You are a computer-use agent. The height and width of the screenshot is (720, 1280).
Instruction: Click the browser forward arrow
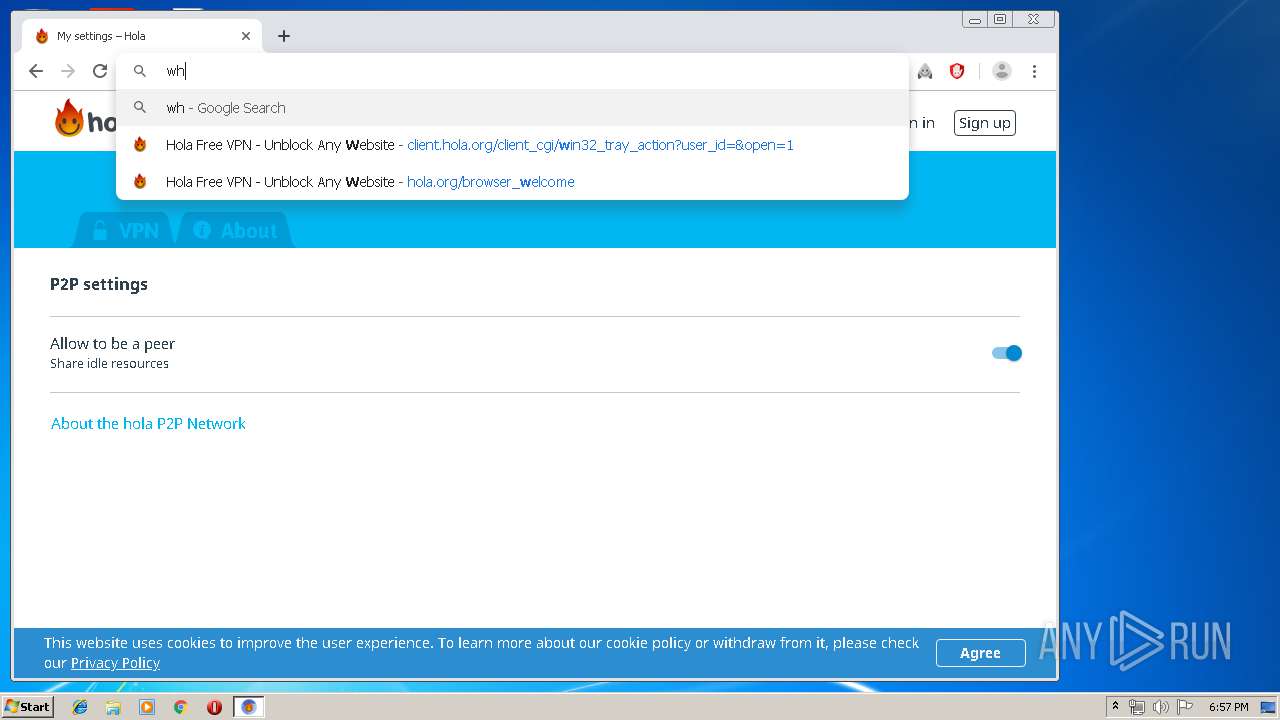coord(68,71)
